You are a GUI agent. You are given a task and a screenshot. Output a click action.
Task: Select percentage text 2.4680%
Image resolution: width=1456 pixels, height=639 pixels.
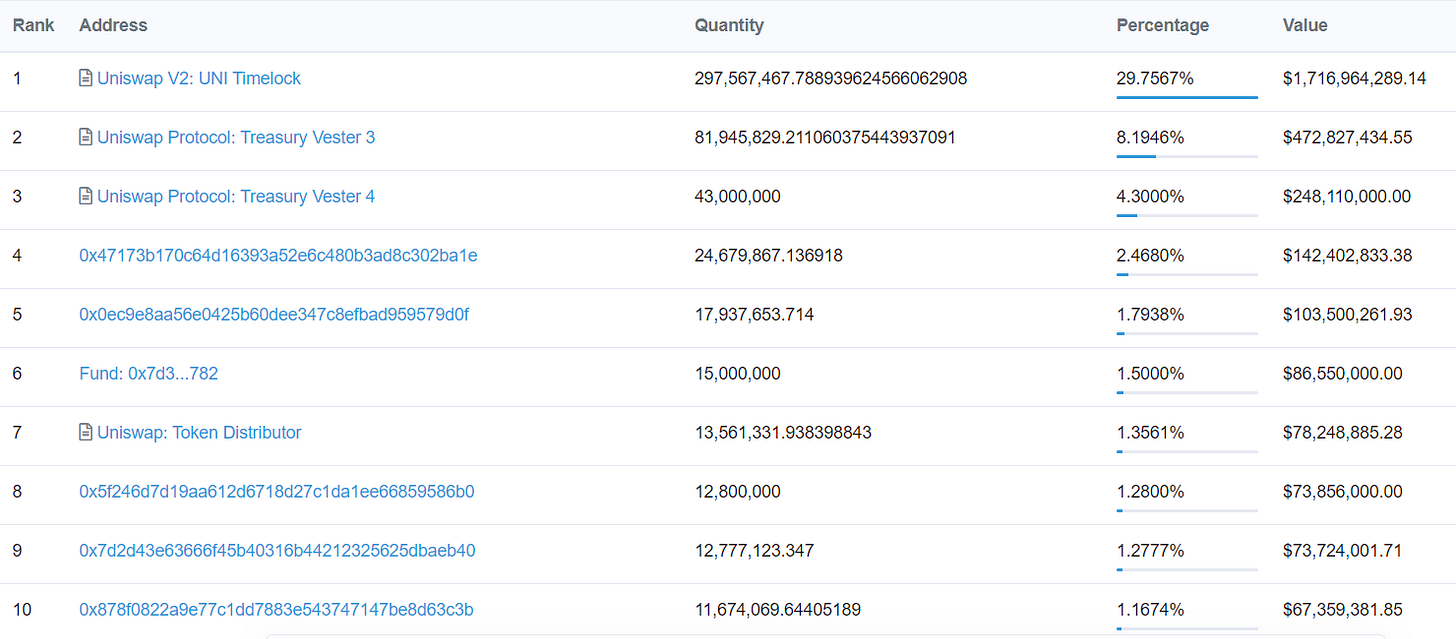1151,255
